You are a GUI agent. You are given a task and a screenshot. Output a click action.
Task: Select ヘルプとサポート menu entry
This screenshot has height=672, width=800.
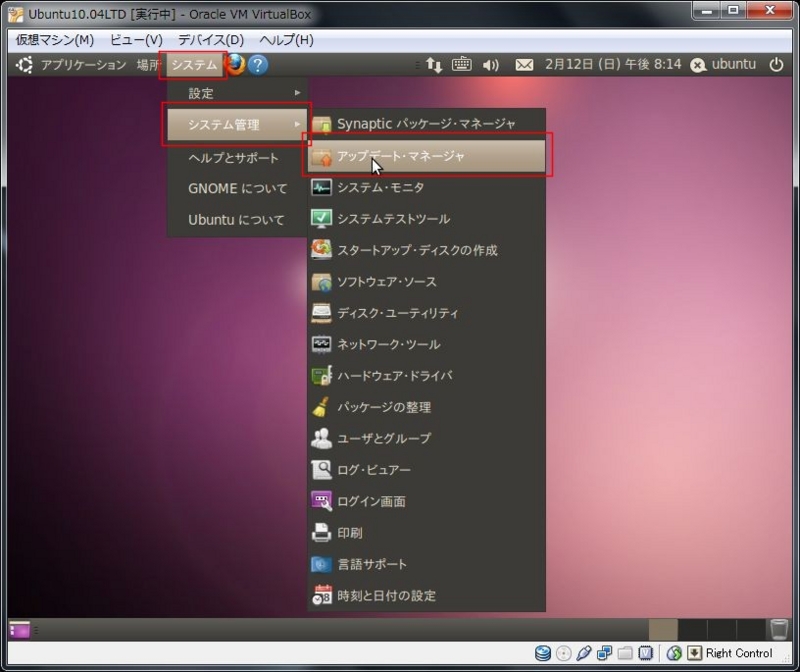click(237, 158)
